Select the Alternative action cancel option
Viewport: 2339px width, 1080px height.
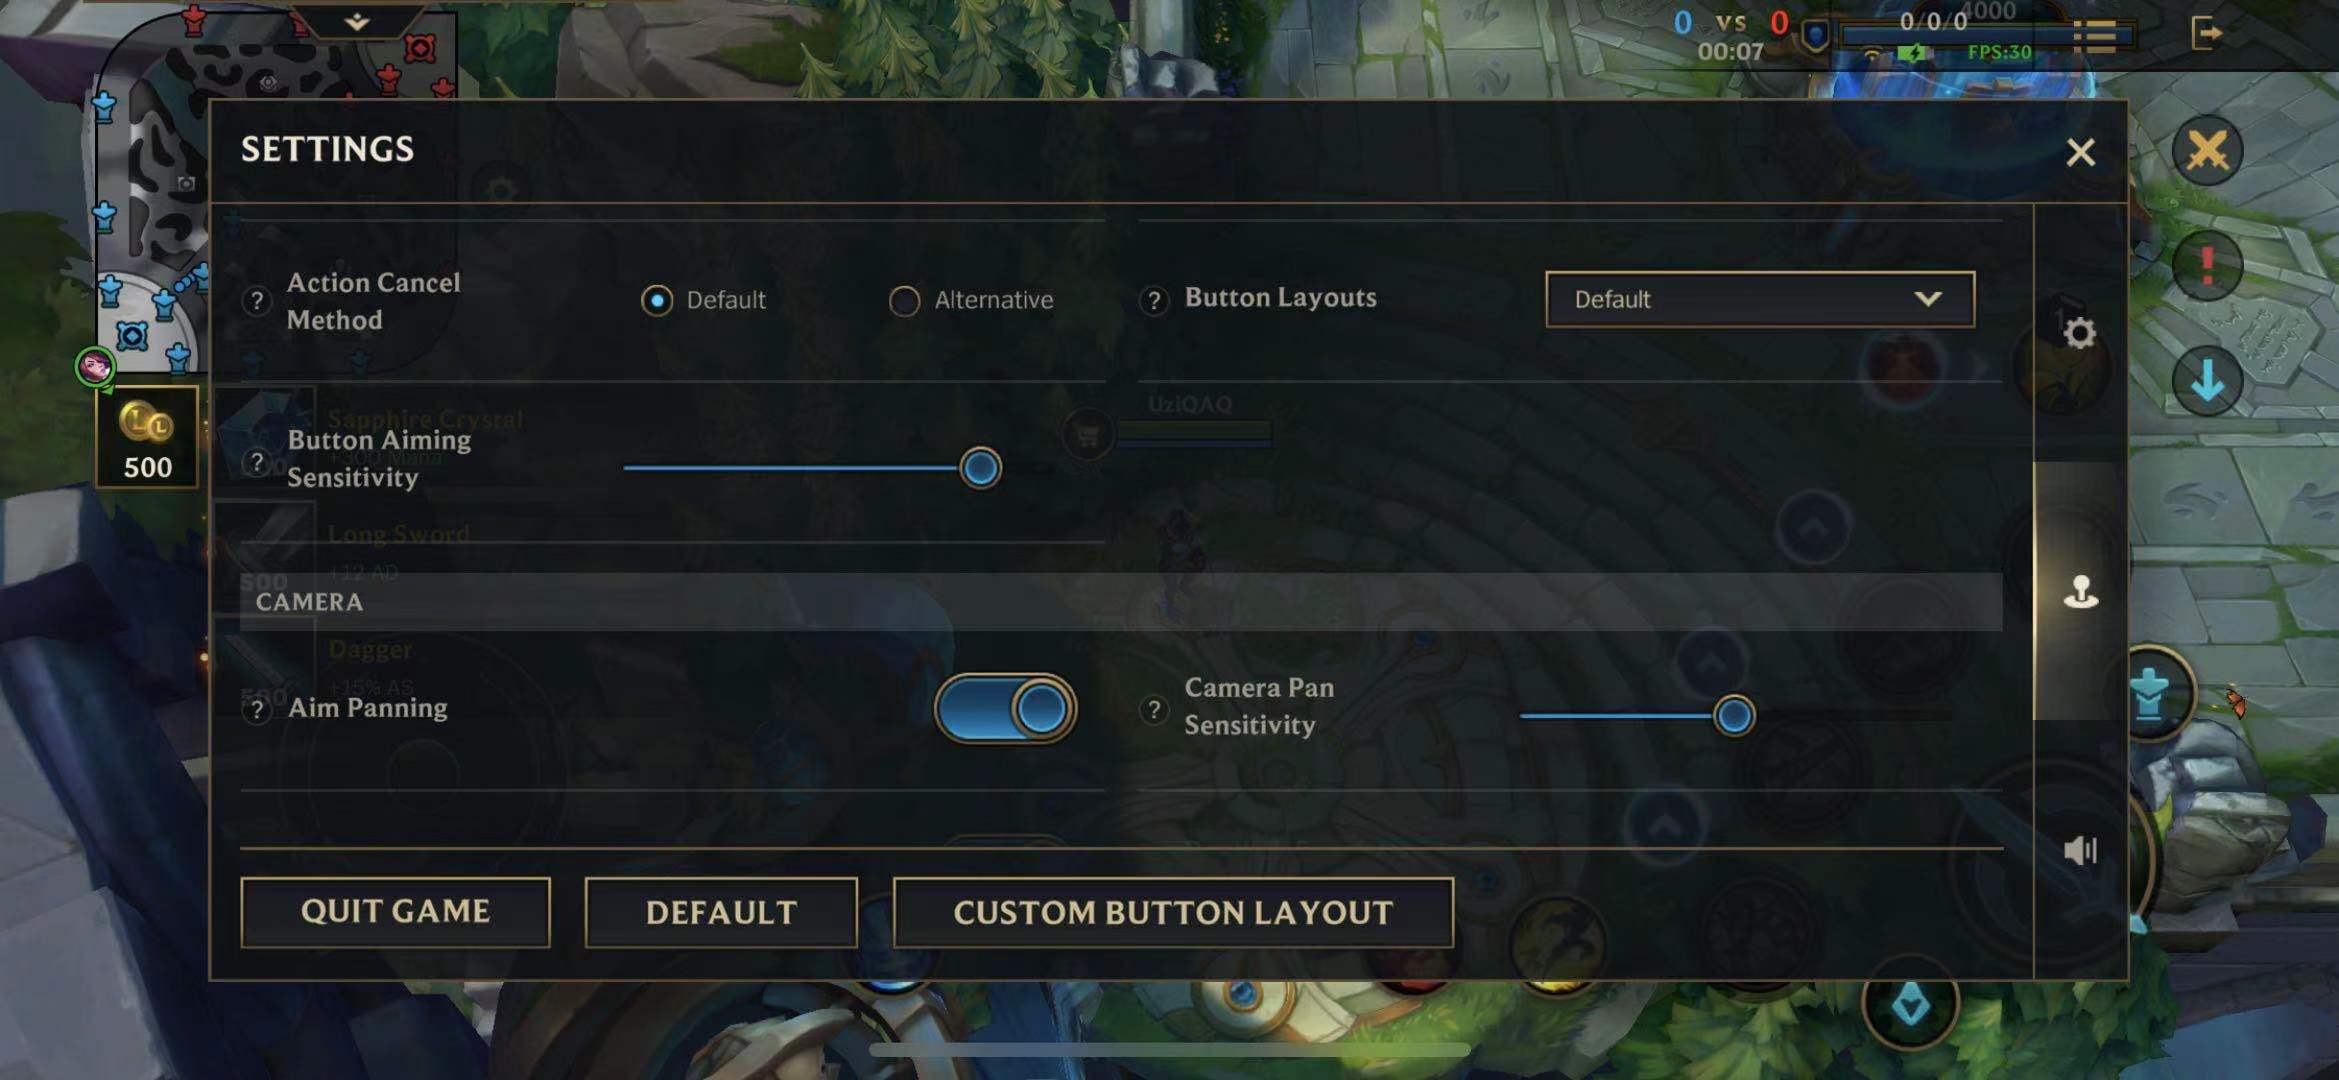coord(904,300)
